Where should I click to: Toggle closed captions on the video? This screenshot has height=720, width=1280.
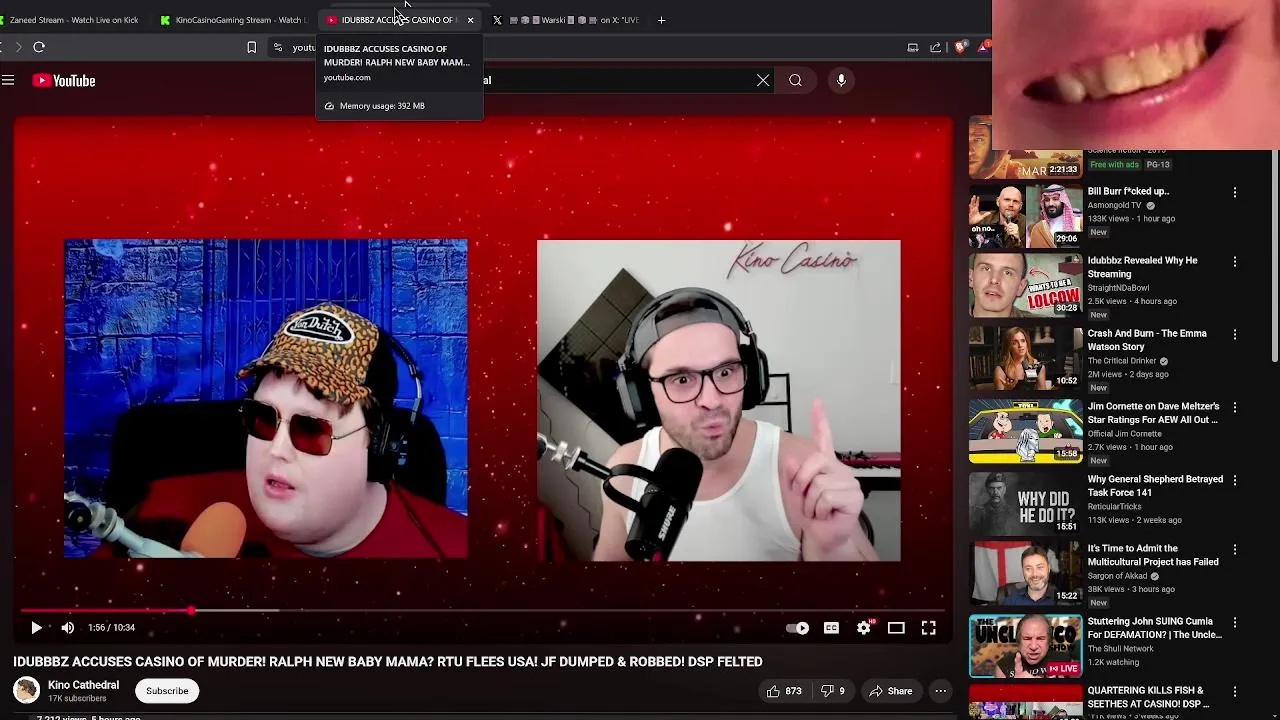point(831,628)
